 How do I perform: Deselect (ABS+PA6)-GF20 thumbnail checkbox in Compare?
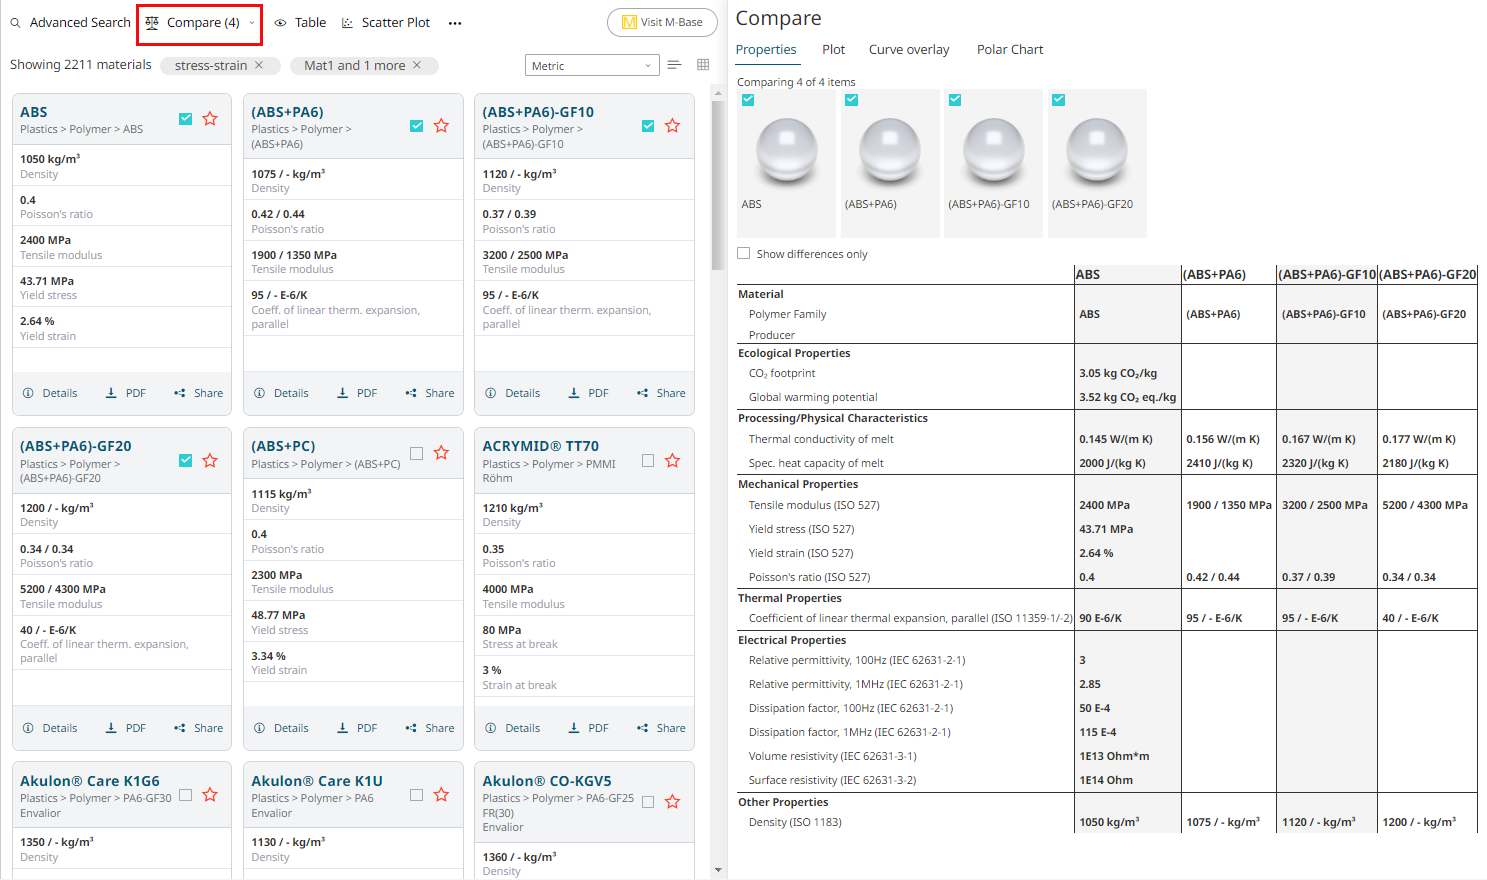(x=1058, y=100)
